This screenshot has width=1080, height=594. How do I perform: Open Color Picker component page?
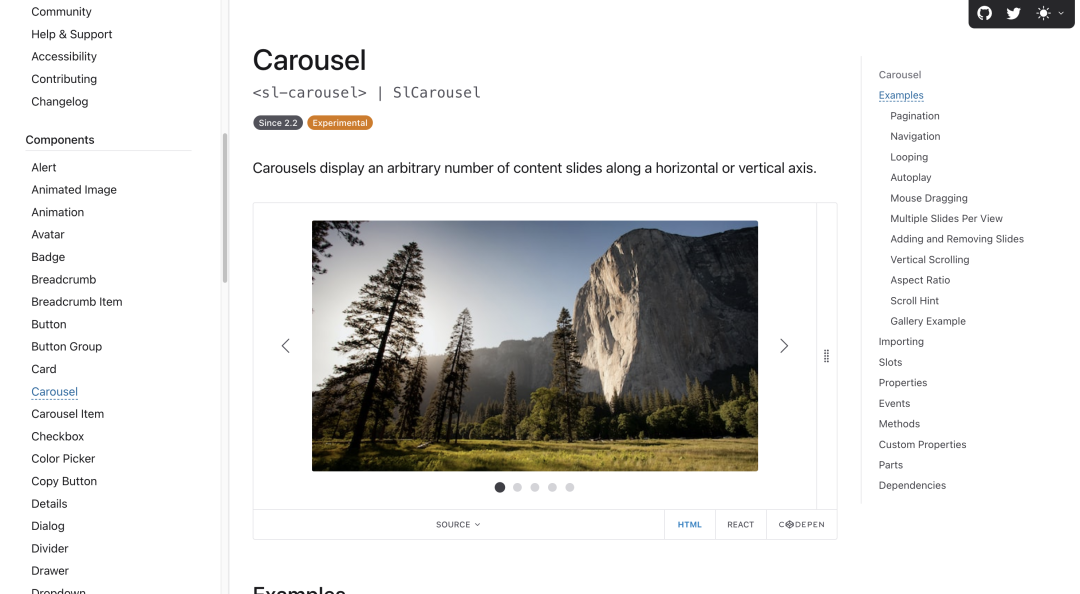click(63, 458)
